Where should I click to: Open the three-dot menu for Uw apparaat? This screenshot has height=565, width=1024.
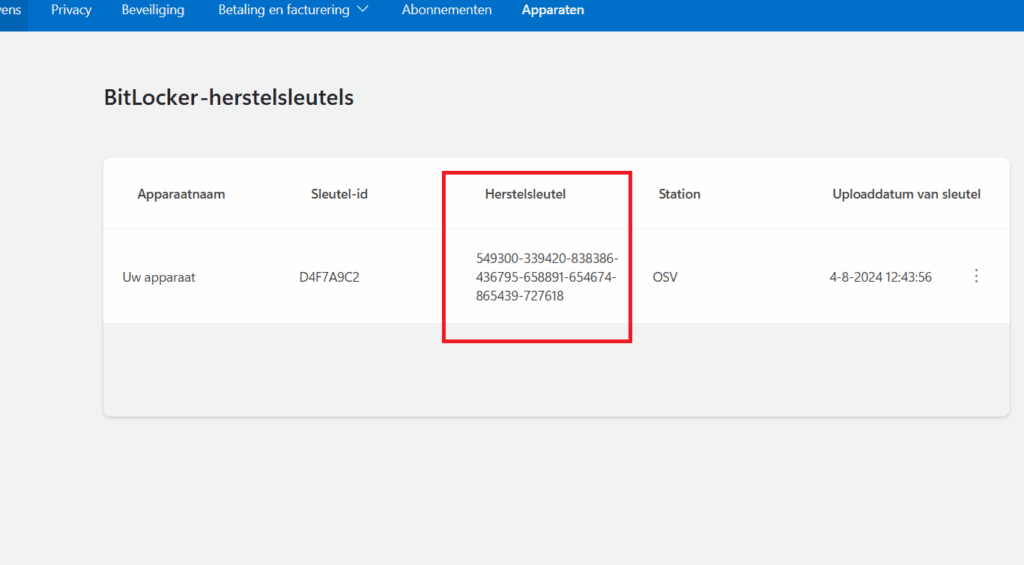[x=976, y=276]
